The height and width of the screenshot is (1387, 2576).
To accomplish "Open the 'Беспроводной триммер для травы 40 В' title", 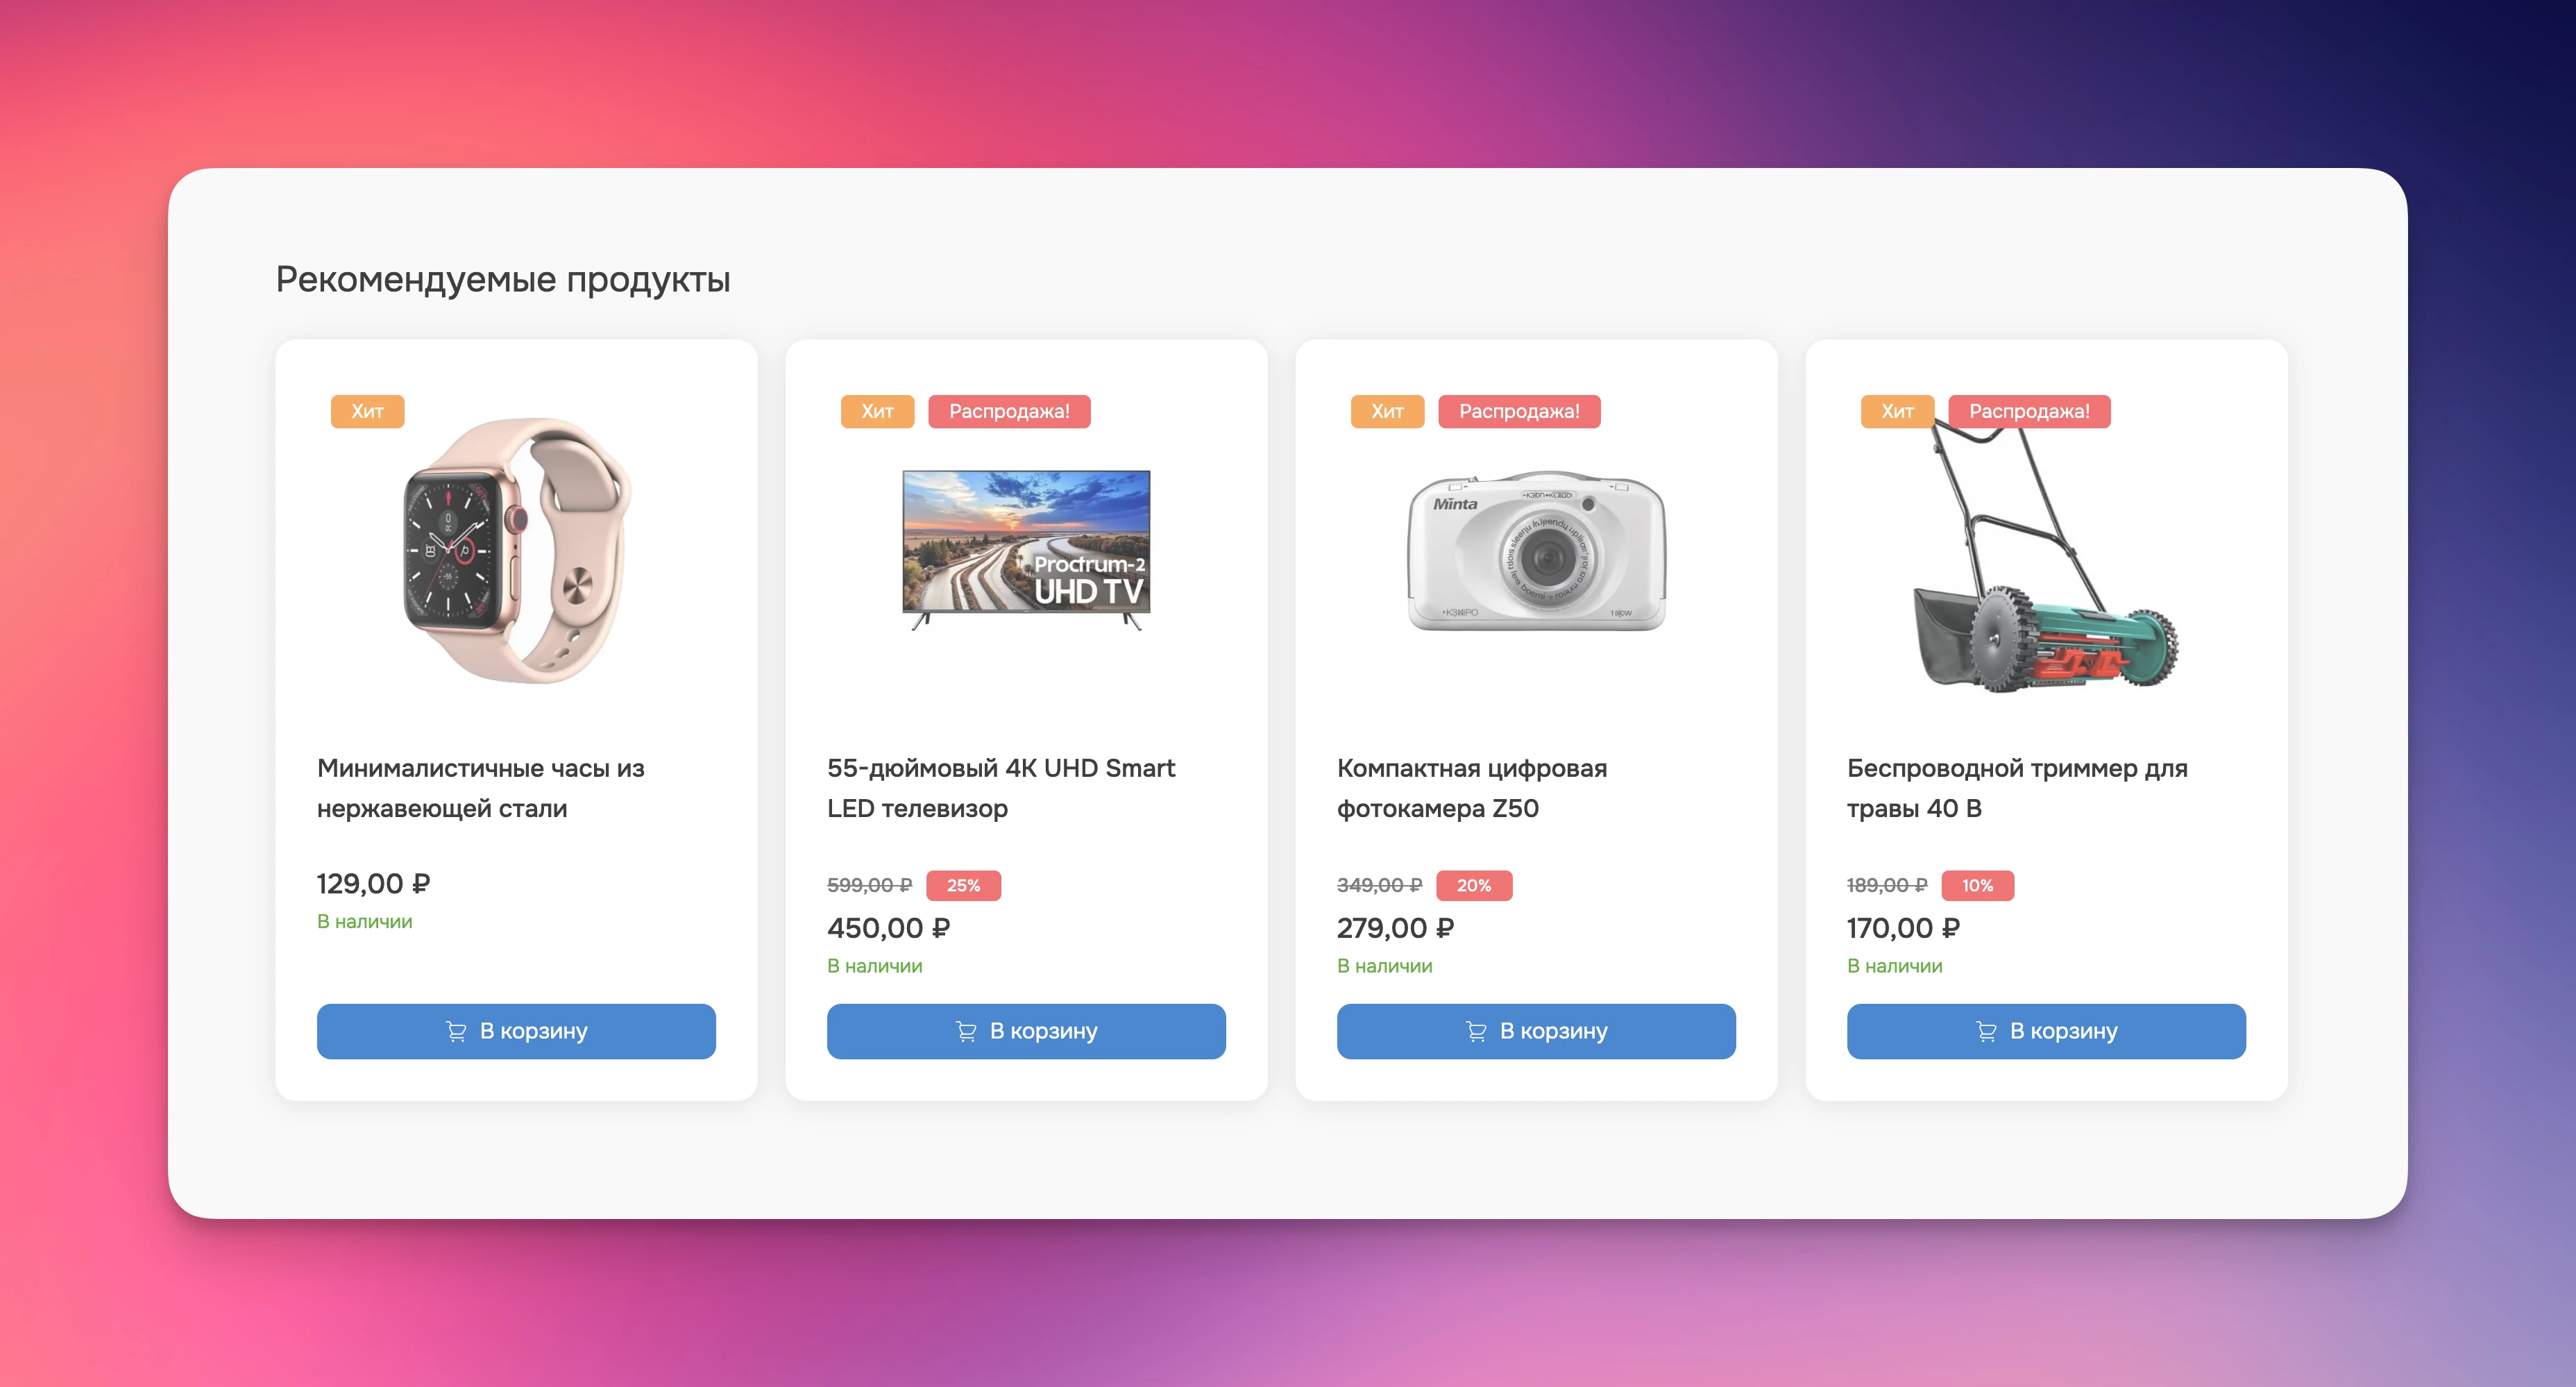I will [2017, 788].
